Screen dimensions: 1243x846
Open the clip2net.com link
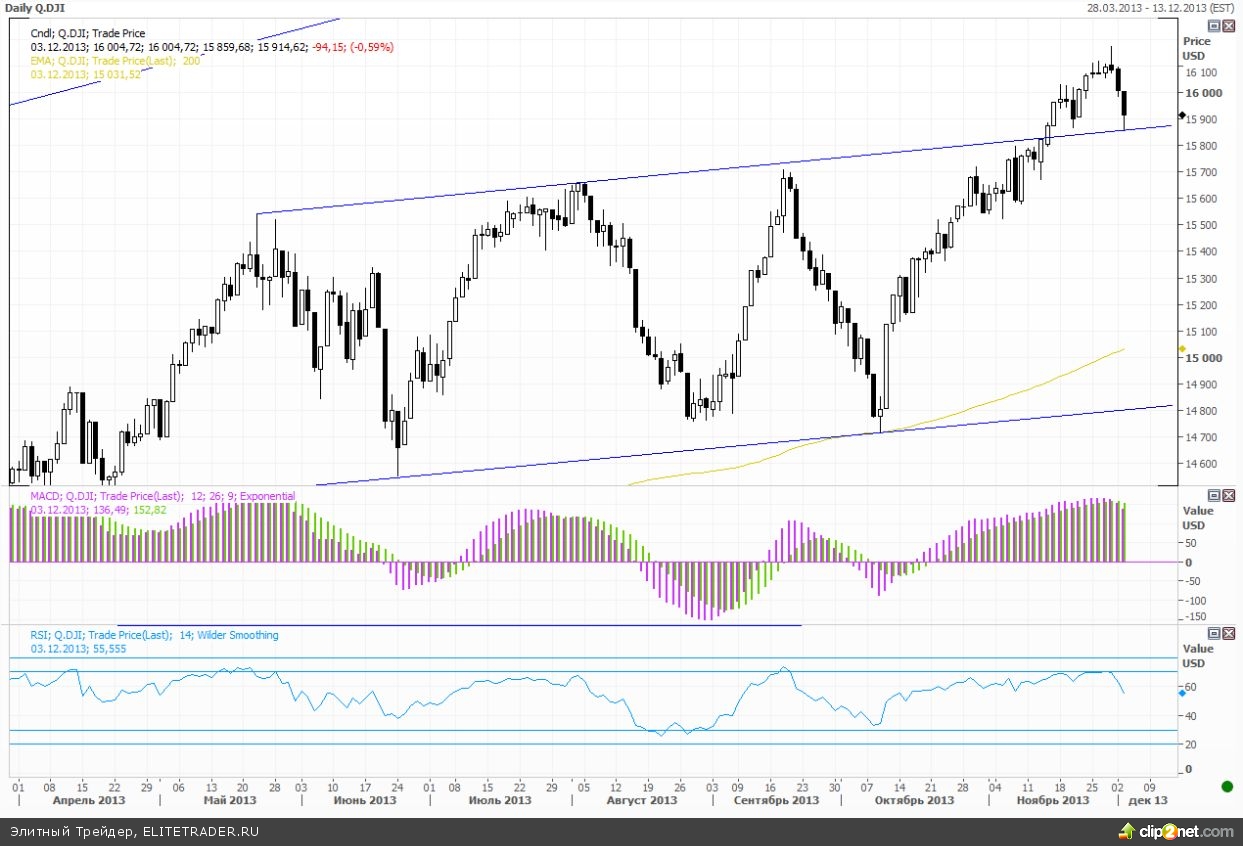pyautogui.click(x=1185, y=831)
